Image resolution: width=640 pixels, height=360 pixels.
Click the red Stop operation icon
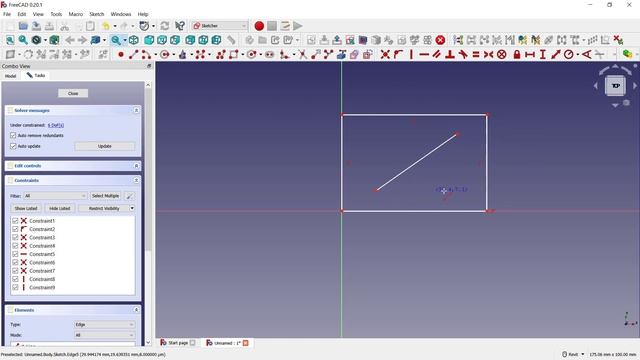pyautogui.click(x=440, y=40)
